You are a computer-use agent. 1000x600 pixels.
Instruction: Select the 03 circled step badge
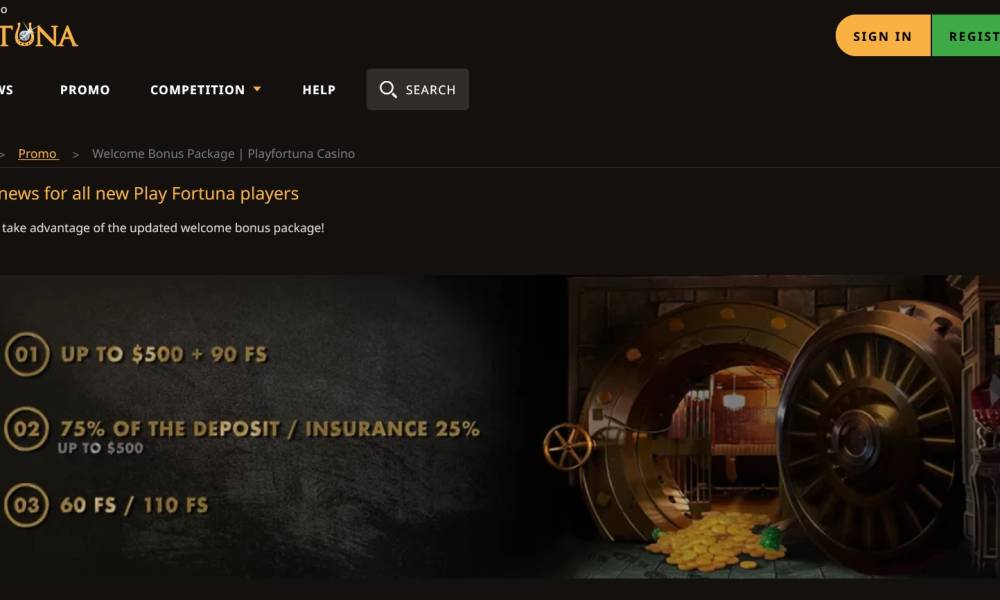[27, 505]
